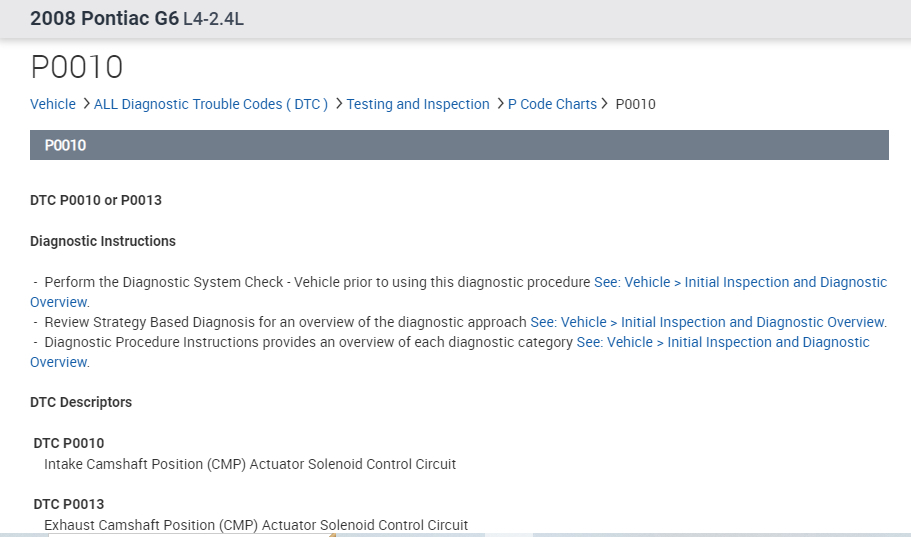Open See link after Diagnostic Procedure Instructions
911x537 pixels.
point(723,342)
